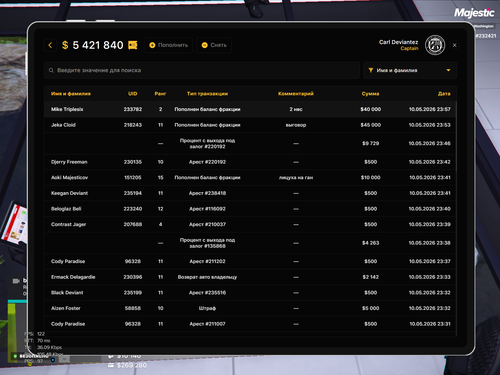500x375 pixels.
Task: Click the search magnifier icon
Action: click(x=51, y=70)
